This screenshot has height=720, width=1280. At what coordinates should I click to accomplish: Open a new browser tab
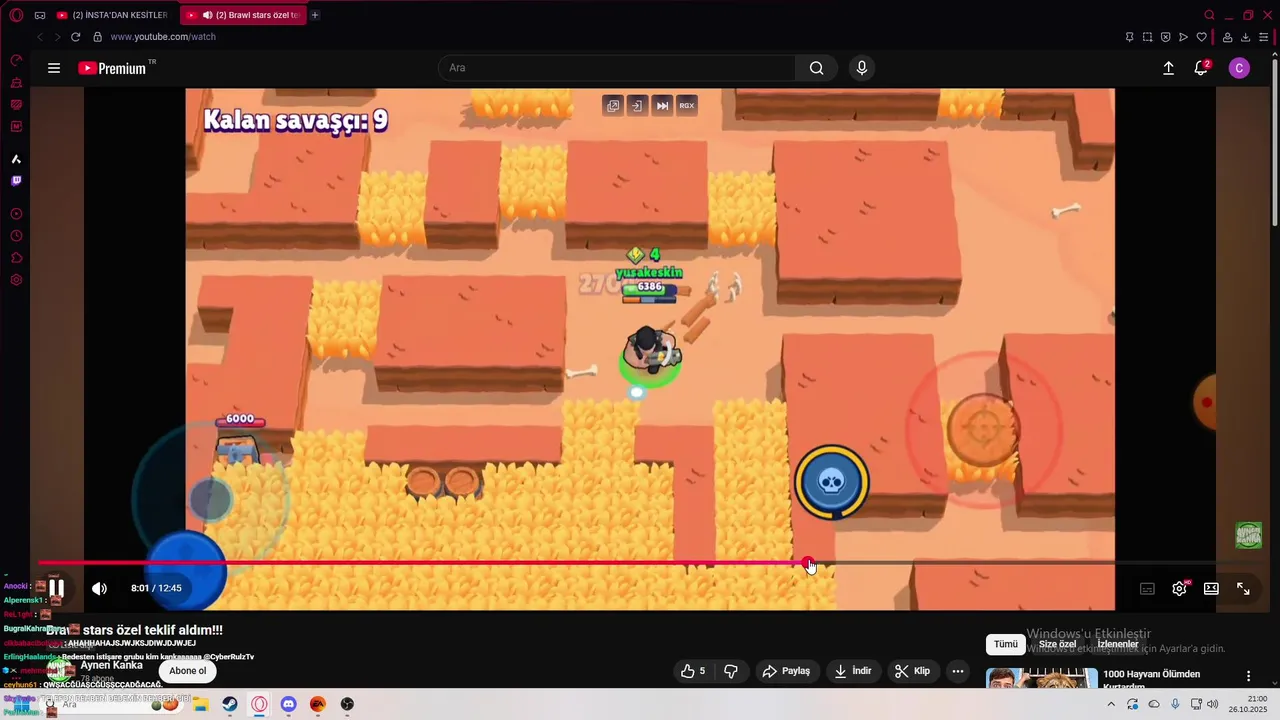315,15
